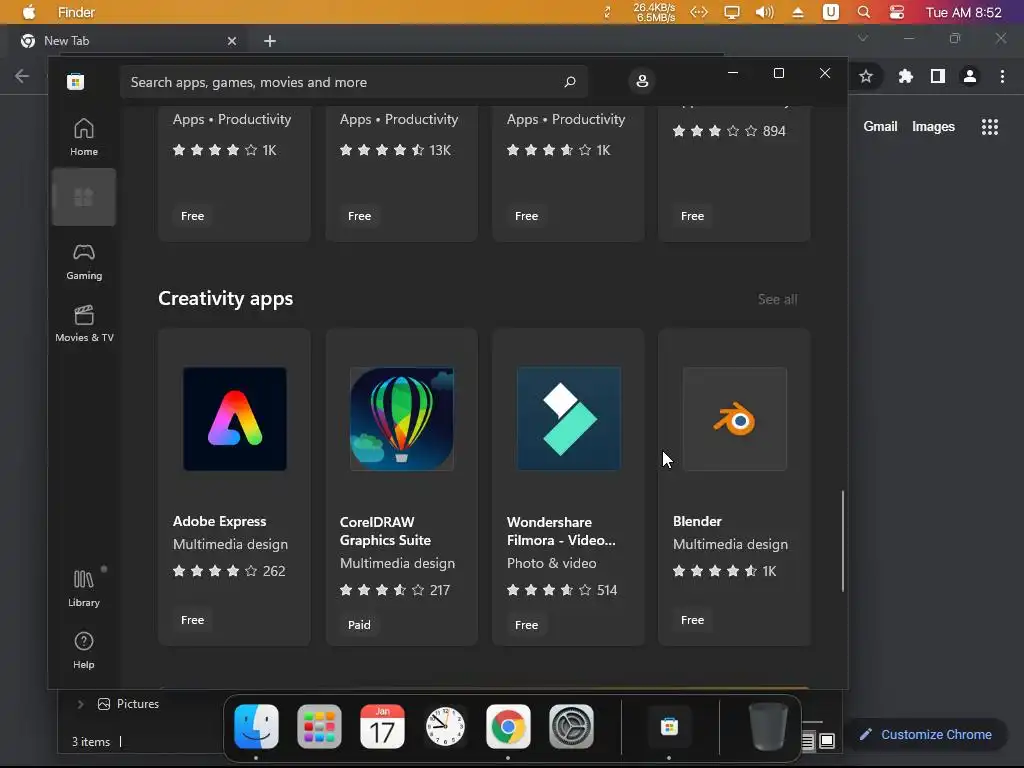Open Spotlight search in menu bar
The width and height of the screenshot is (1024, 768).
click(x=863, y=12)
